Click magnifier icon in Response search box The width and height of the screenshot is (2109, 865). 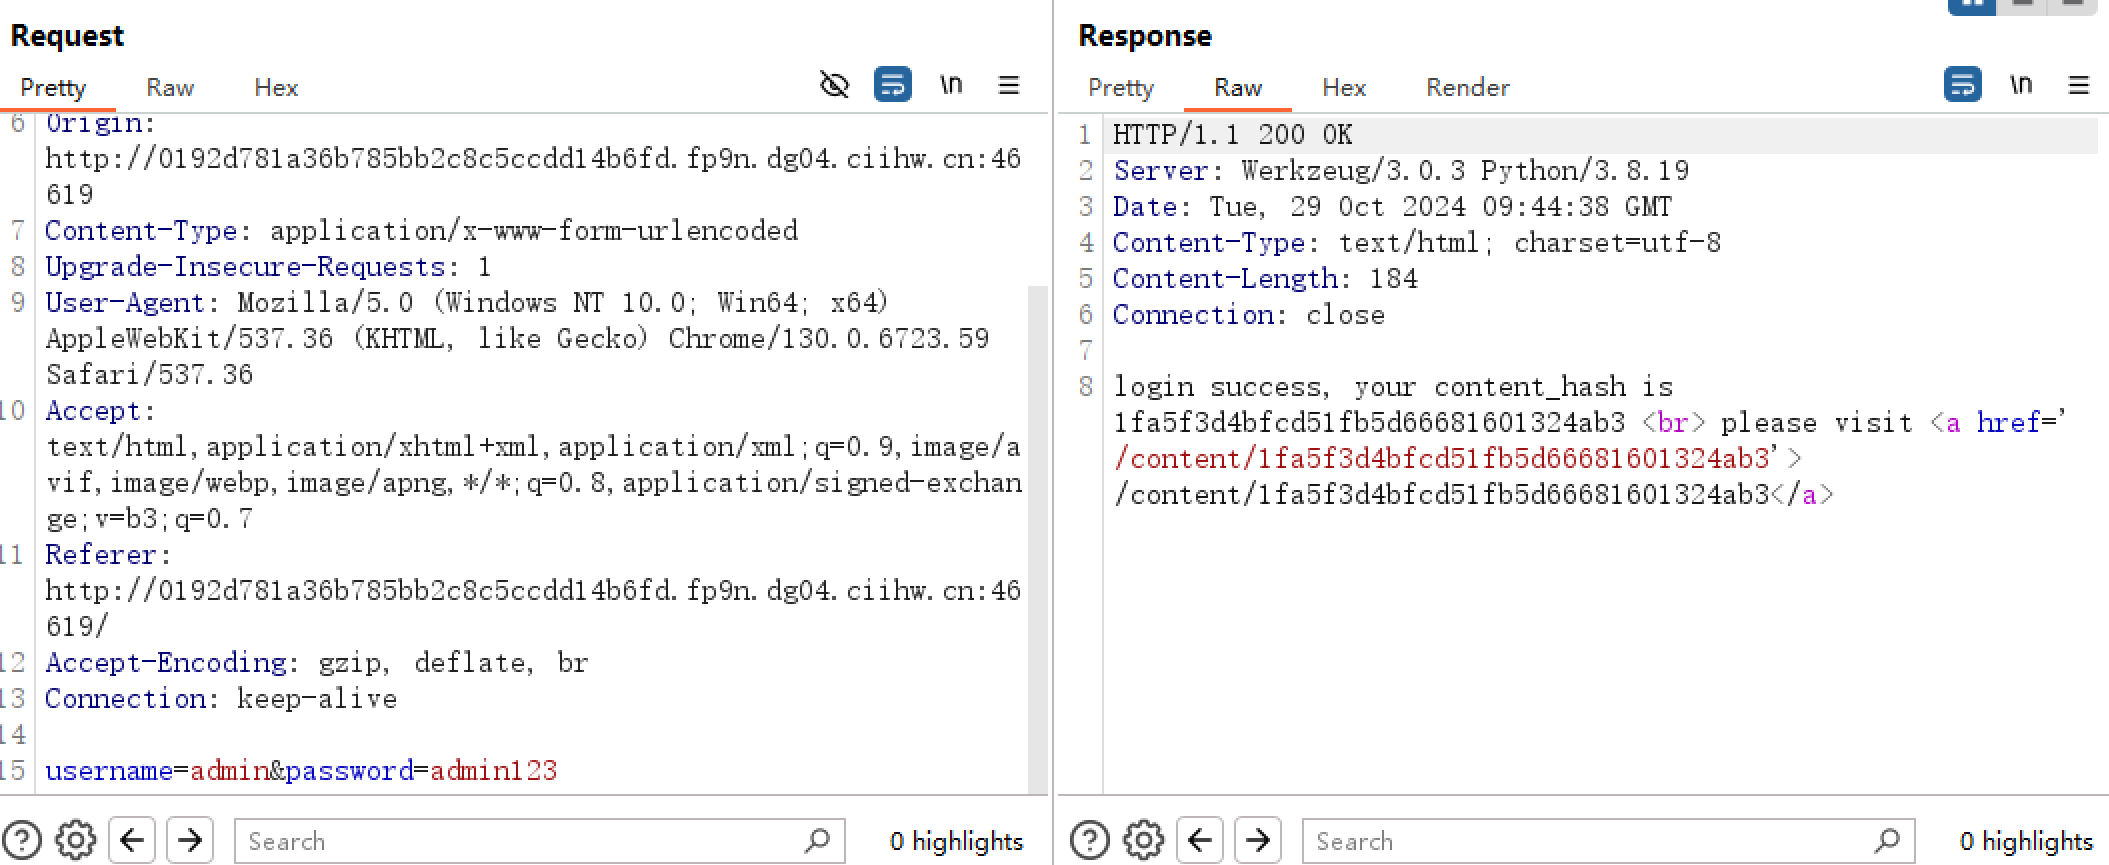pos(1887,841)
